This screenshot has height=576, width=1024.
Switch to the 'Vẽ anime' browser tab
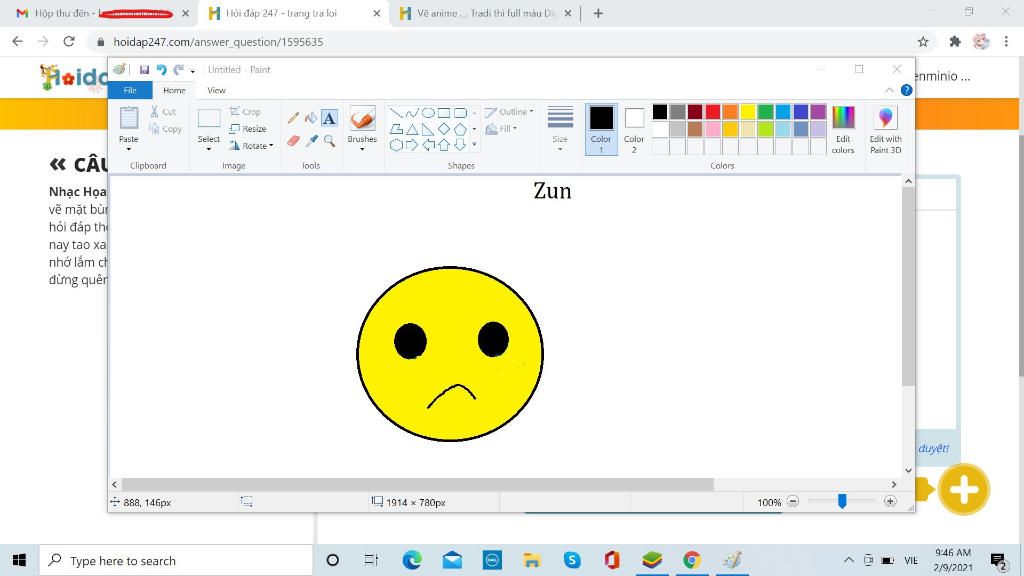(487, 13)
